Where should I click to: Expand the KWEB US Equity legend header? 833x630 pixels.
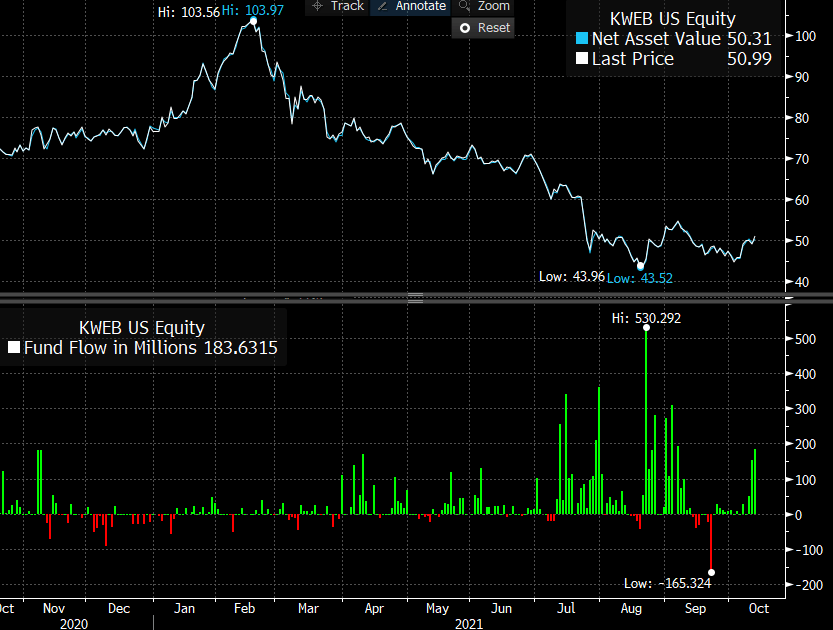(673, 18)
